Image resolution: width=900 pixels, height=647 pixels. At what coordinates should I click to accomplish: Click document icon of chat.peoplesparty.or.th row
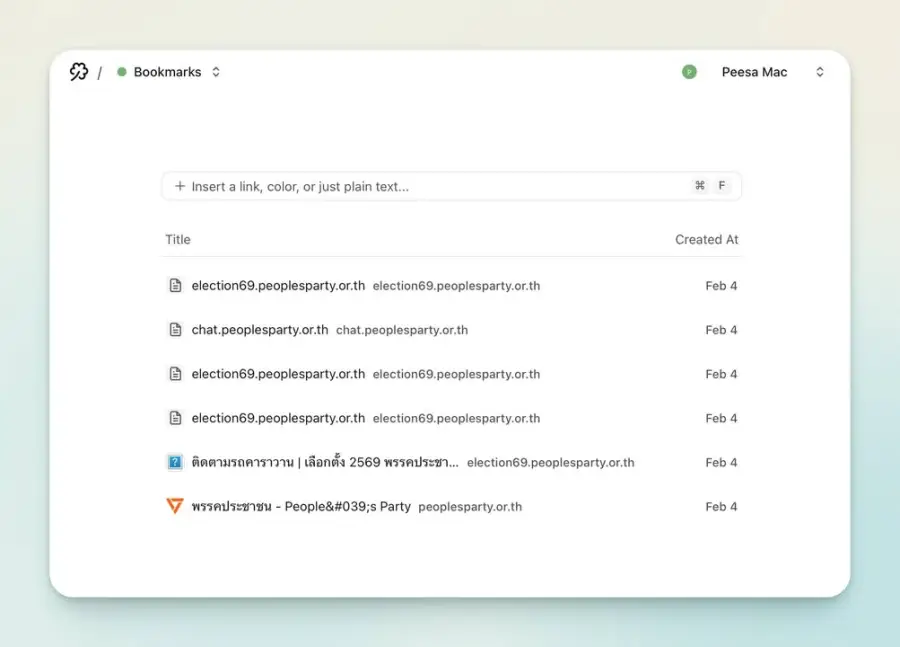[175, 330]
